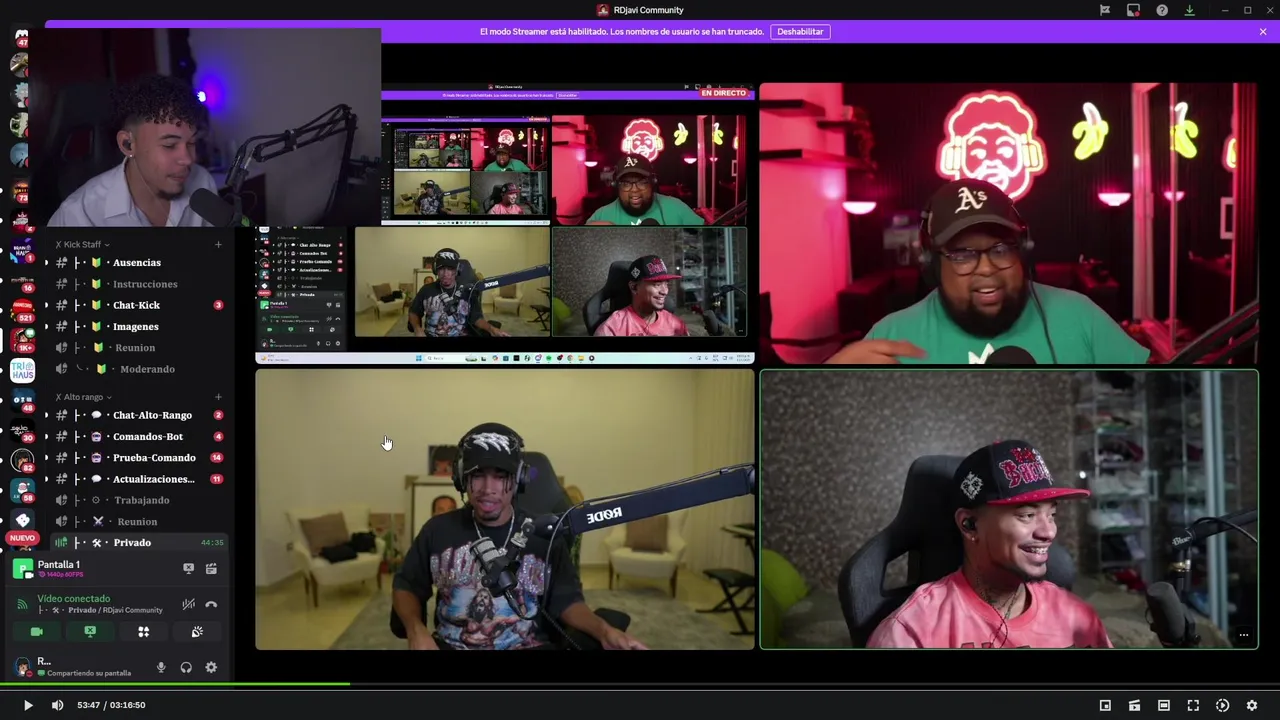Image resolution: width=1280 pixels, height=720 pixels.
Task: Open Discord checkpoint flag icon in title bar
Action: pyautogui.click(x=1104, y=10)
